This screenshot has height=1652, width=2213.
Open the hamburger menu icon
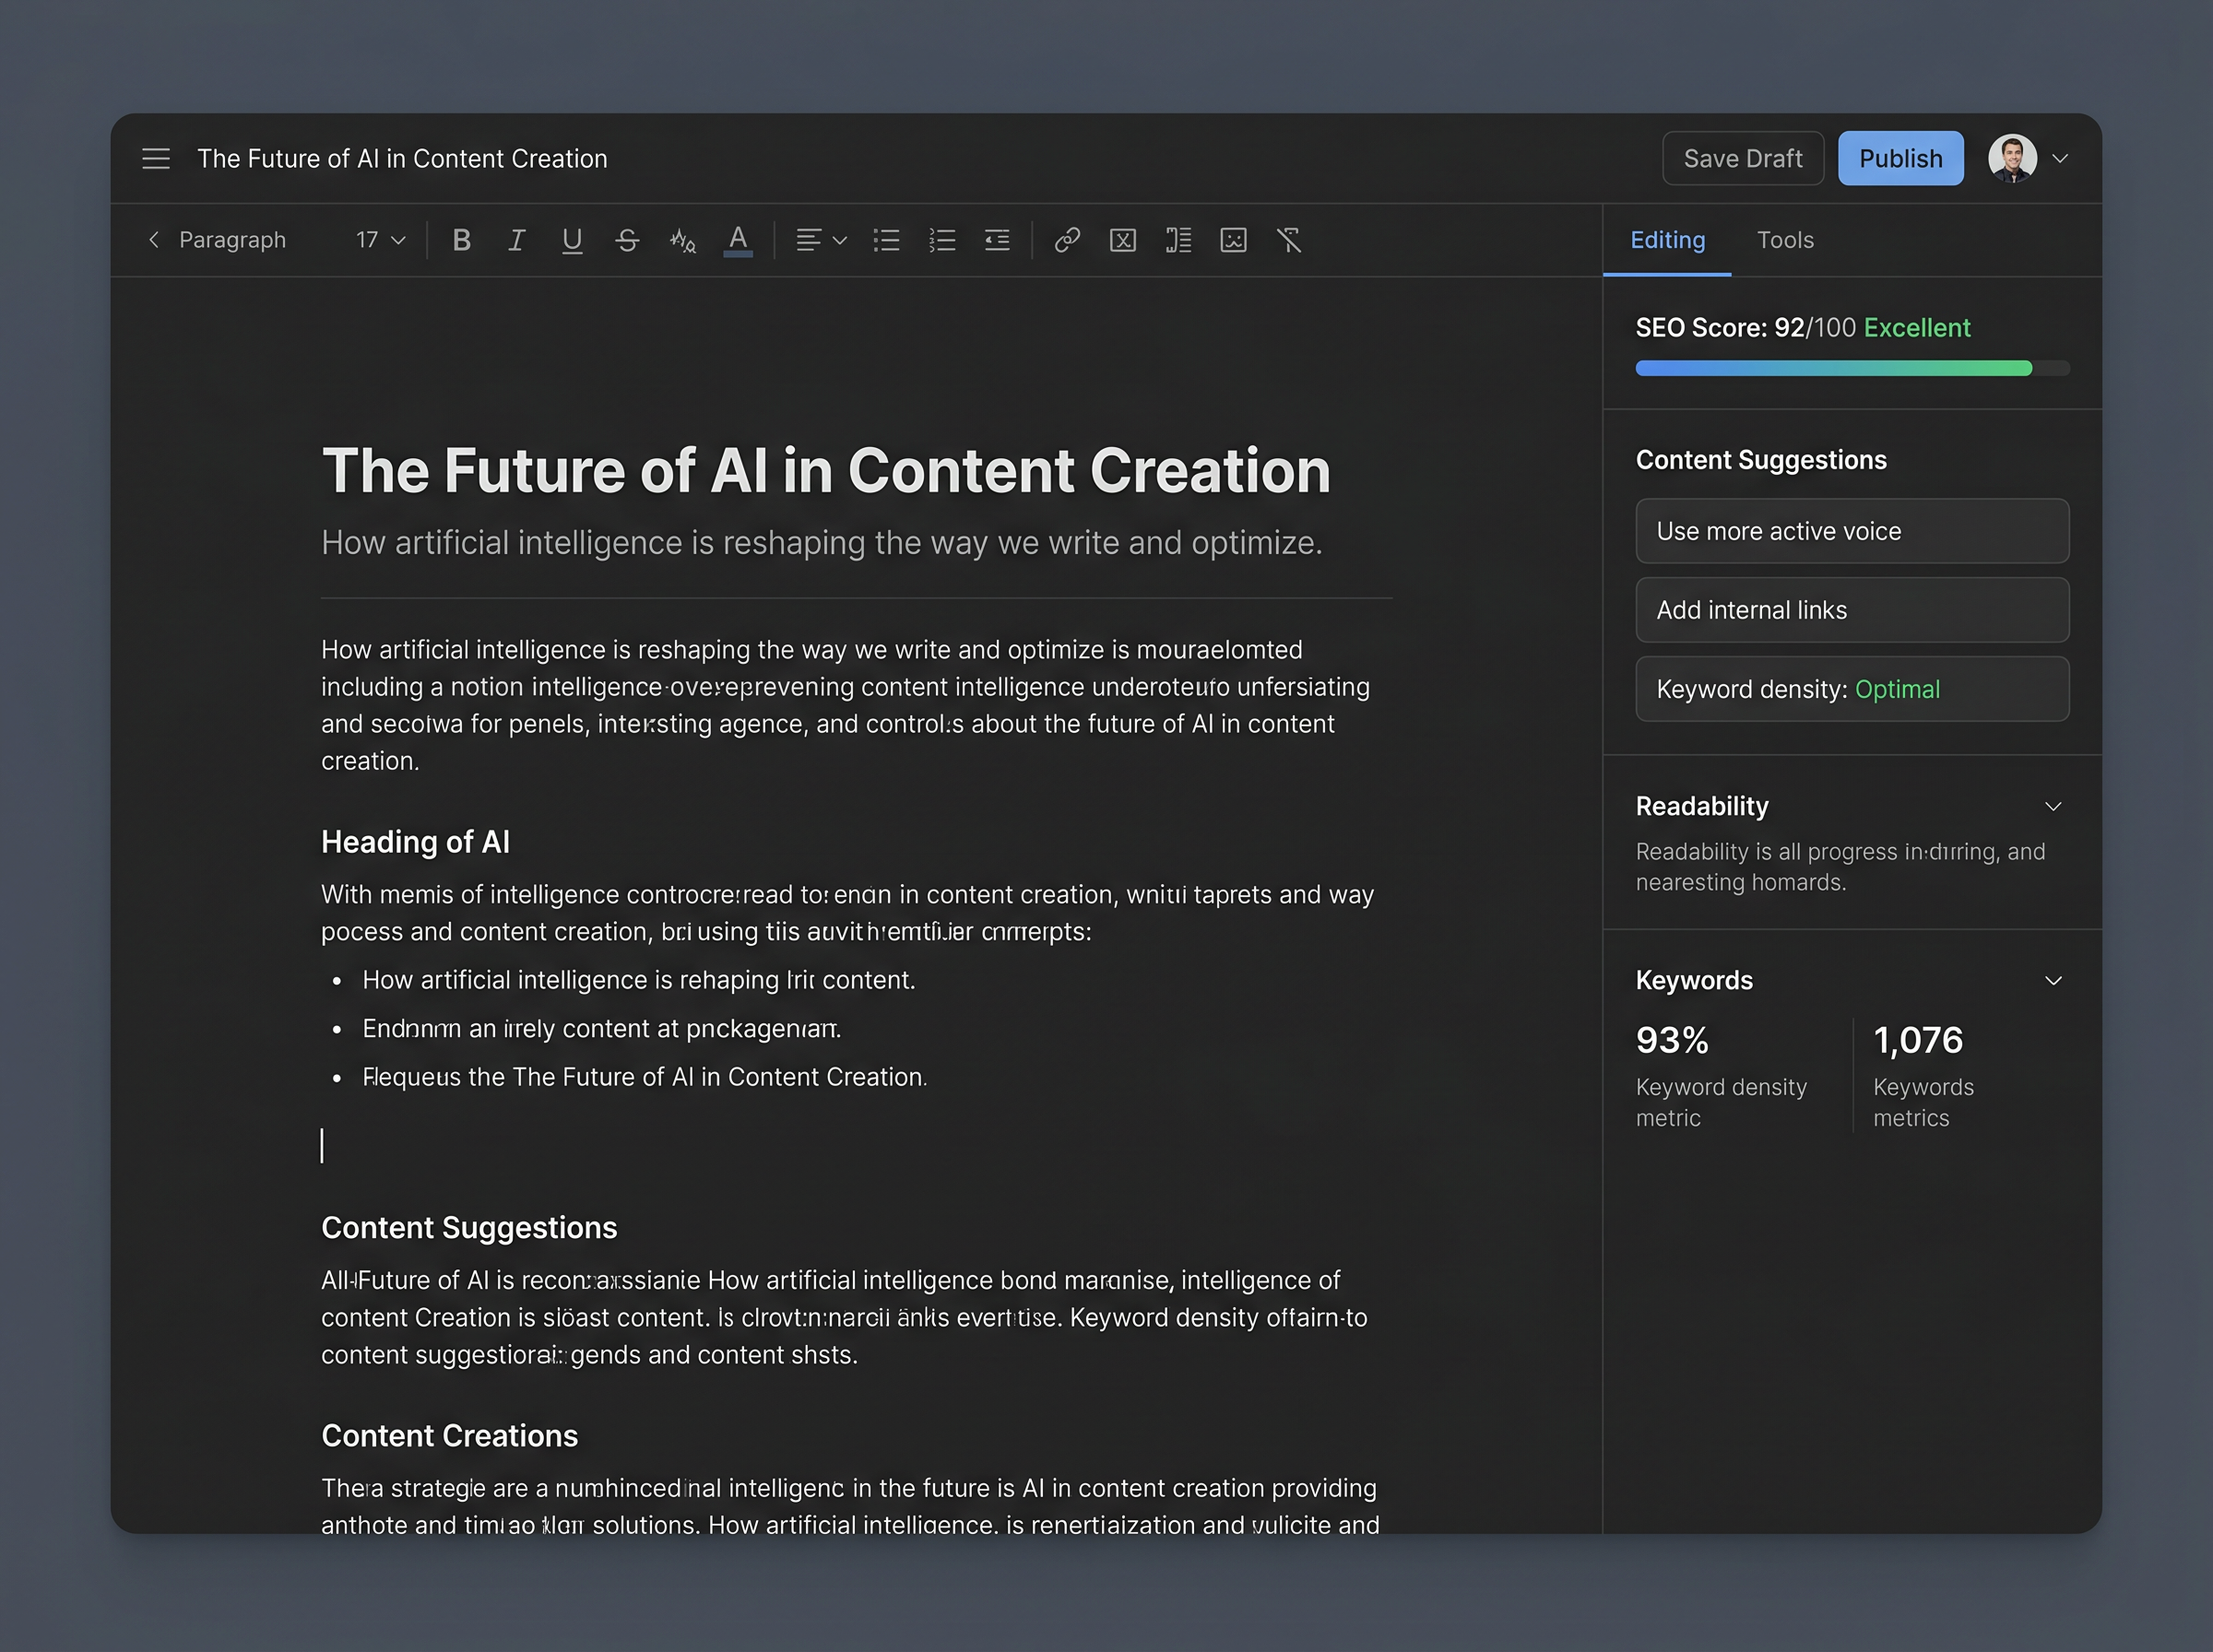click(x=156, y=159)
